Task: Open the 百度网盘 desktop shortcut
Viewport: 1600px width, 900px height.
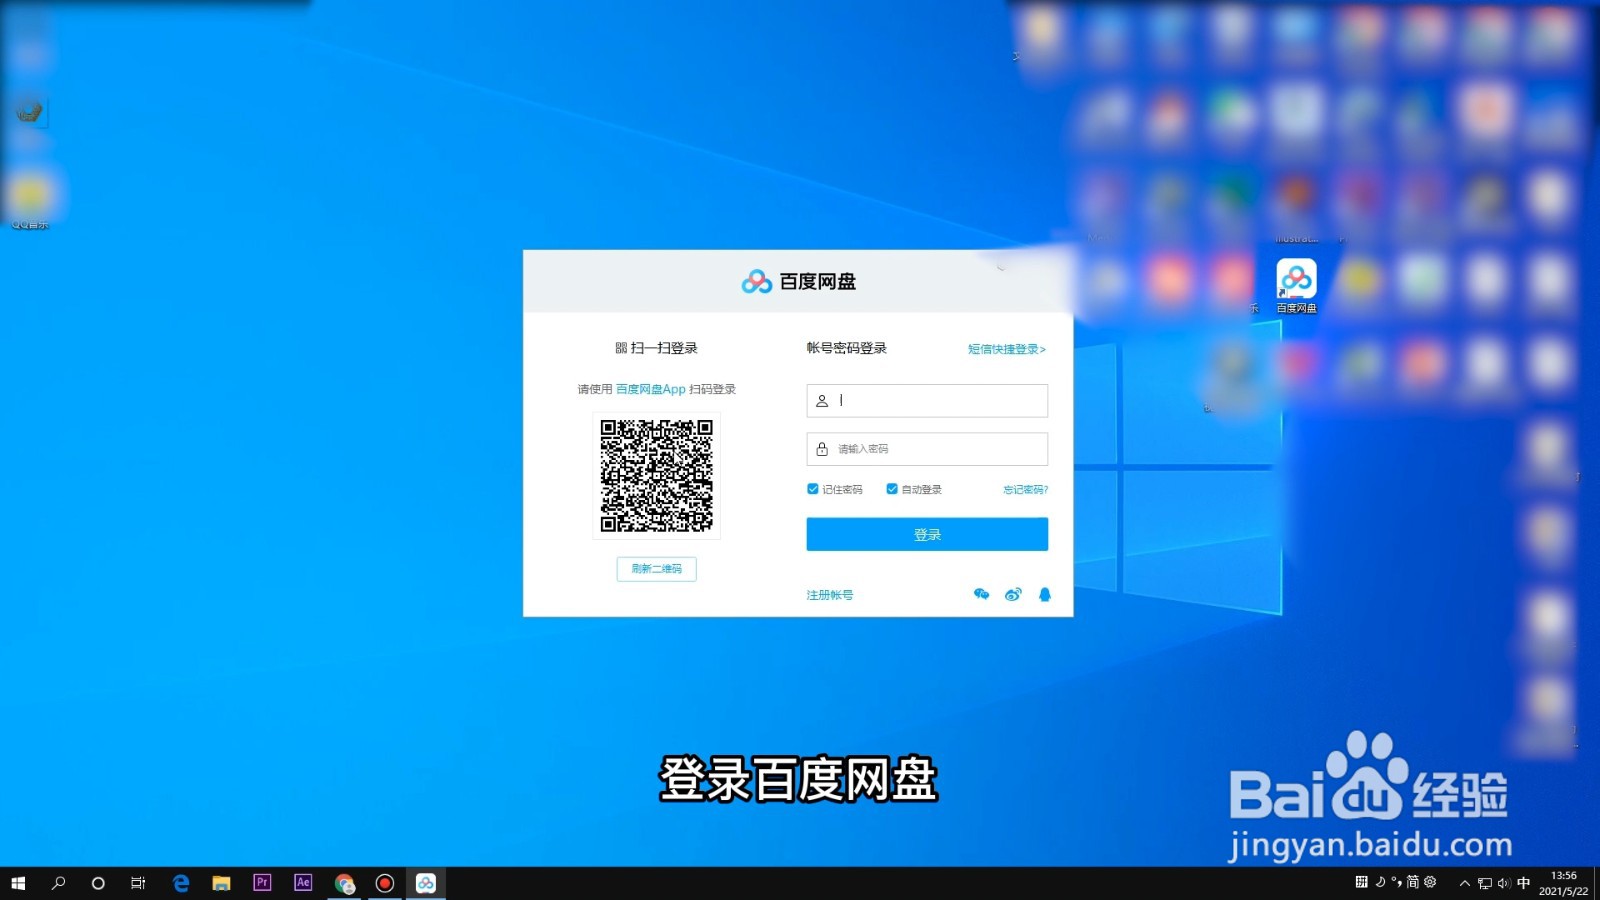Action: (1296, 286)
